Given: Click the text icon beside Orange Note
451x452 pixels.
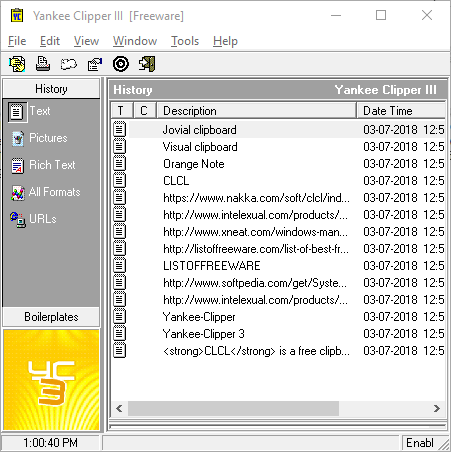Looking at the screenshot, I should point(119,163).
